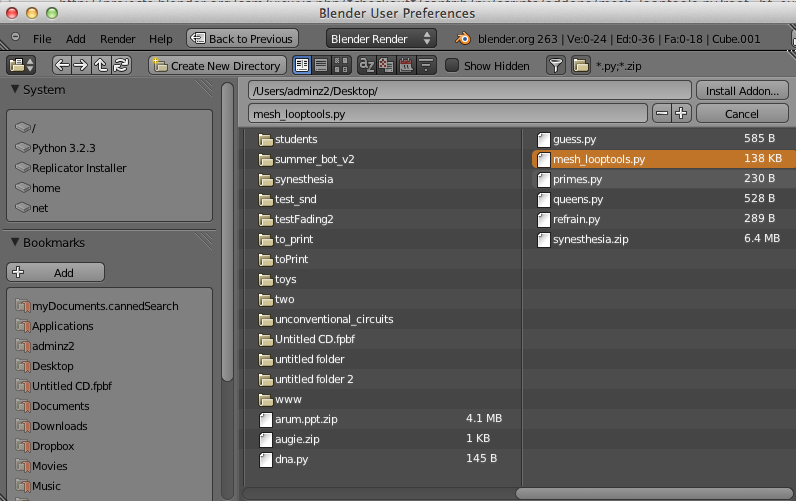Open the unconventional_circuits folder
The height and width of the screenshot is (501, 796).
point(383,319)
